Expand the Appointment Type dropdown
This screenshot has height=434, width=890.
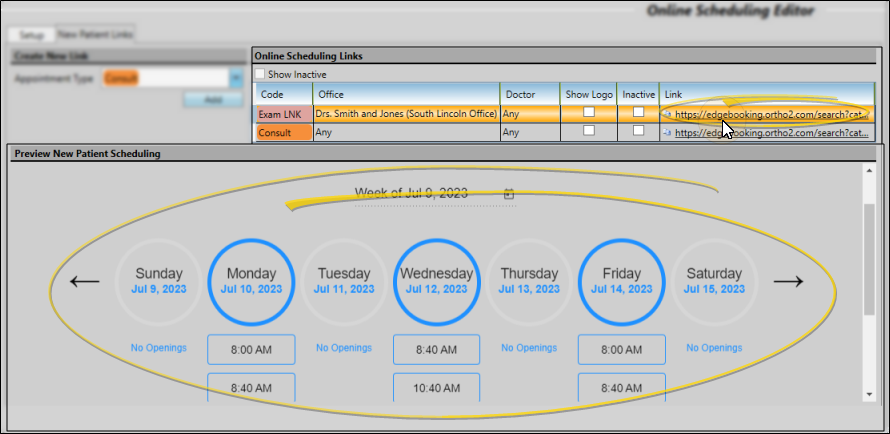[x=235, y=77]
